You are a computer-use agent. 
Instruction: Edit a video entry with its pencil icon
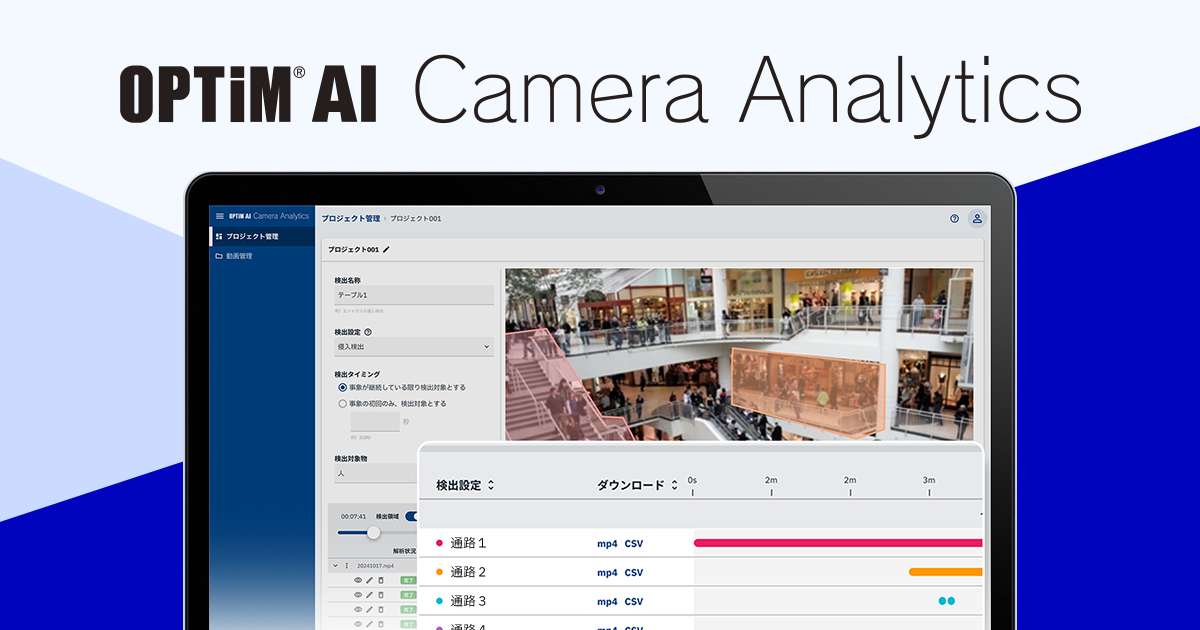point(368,579)
